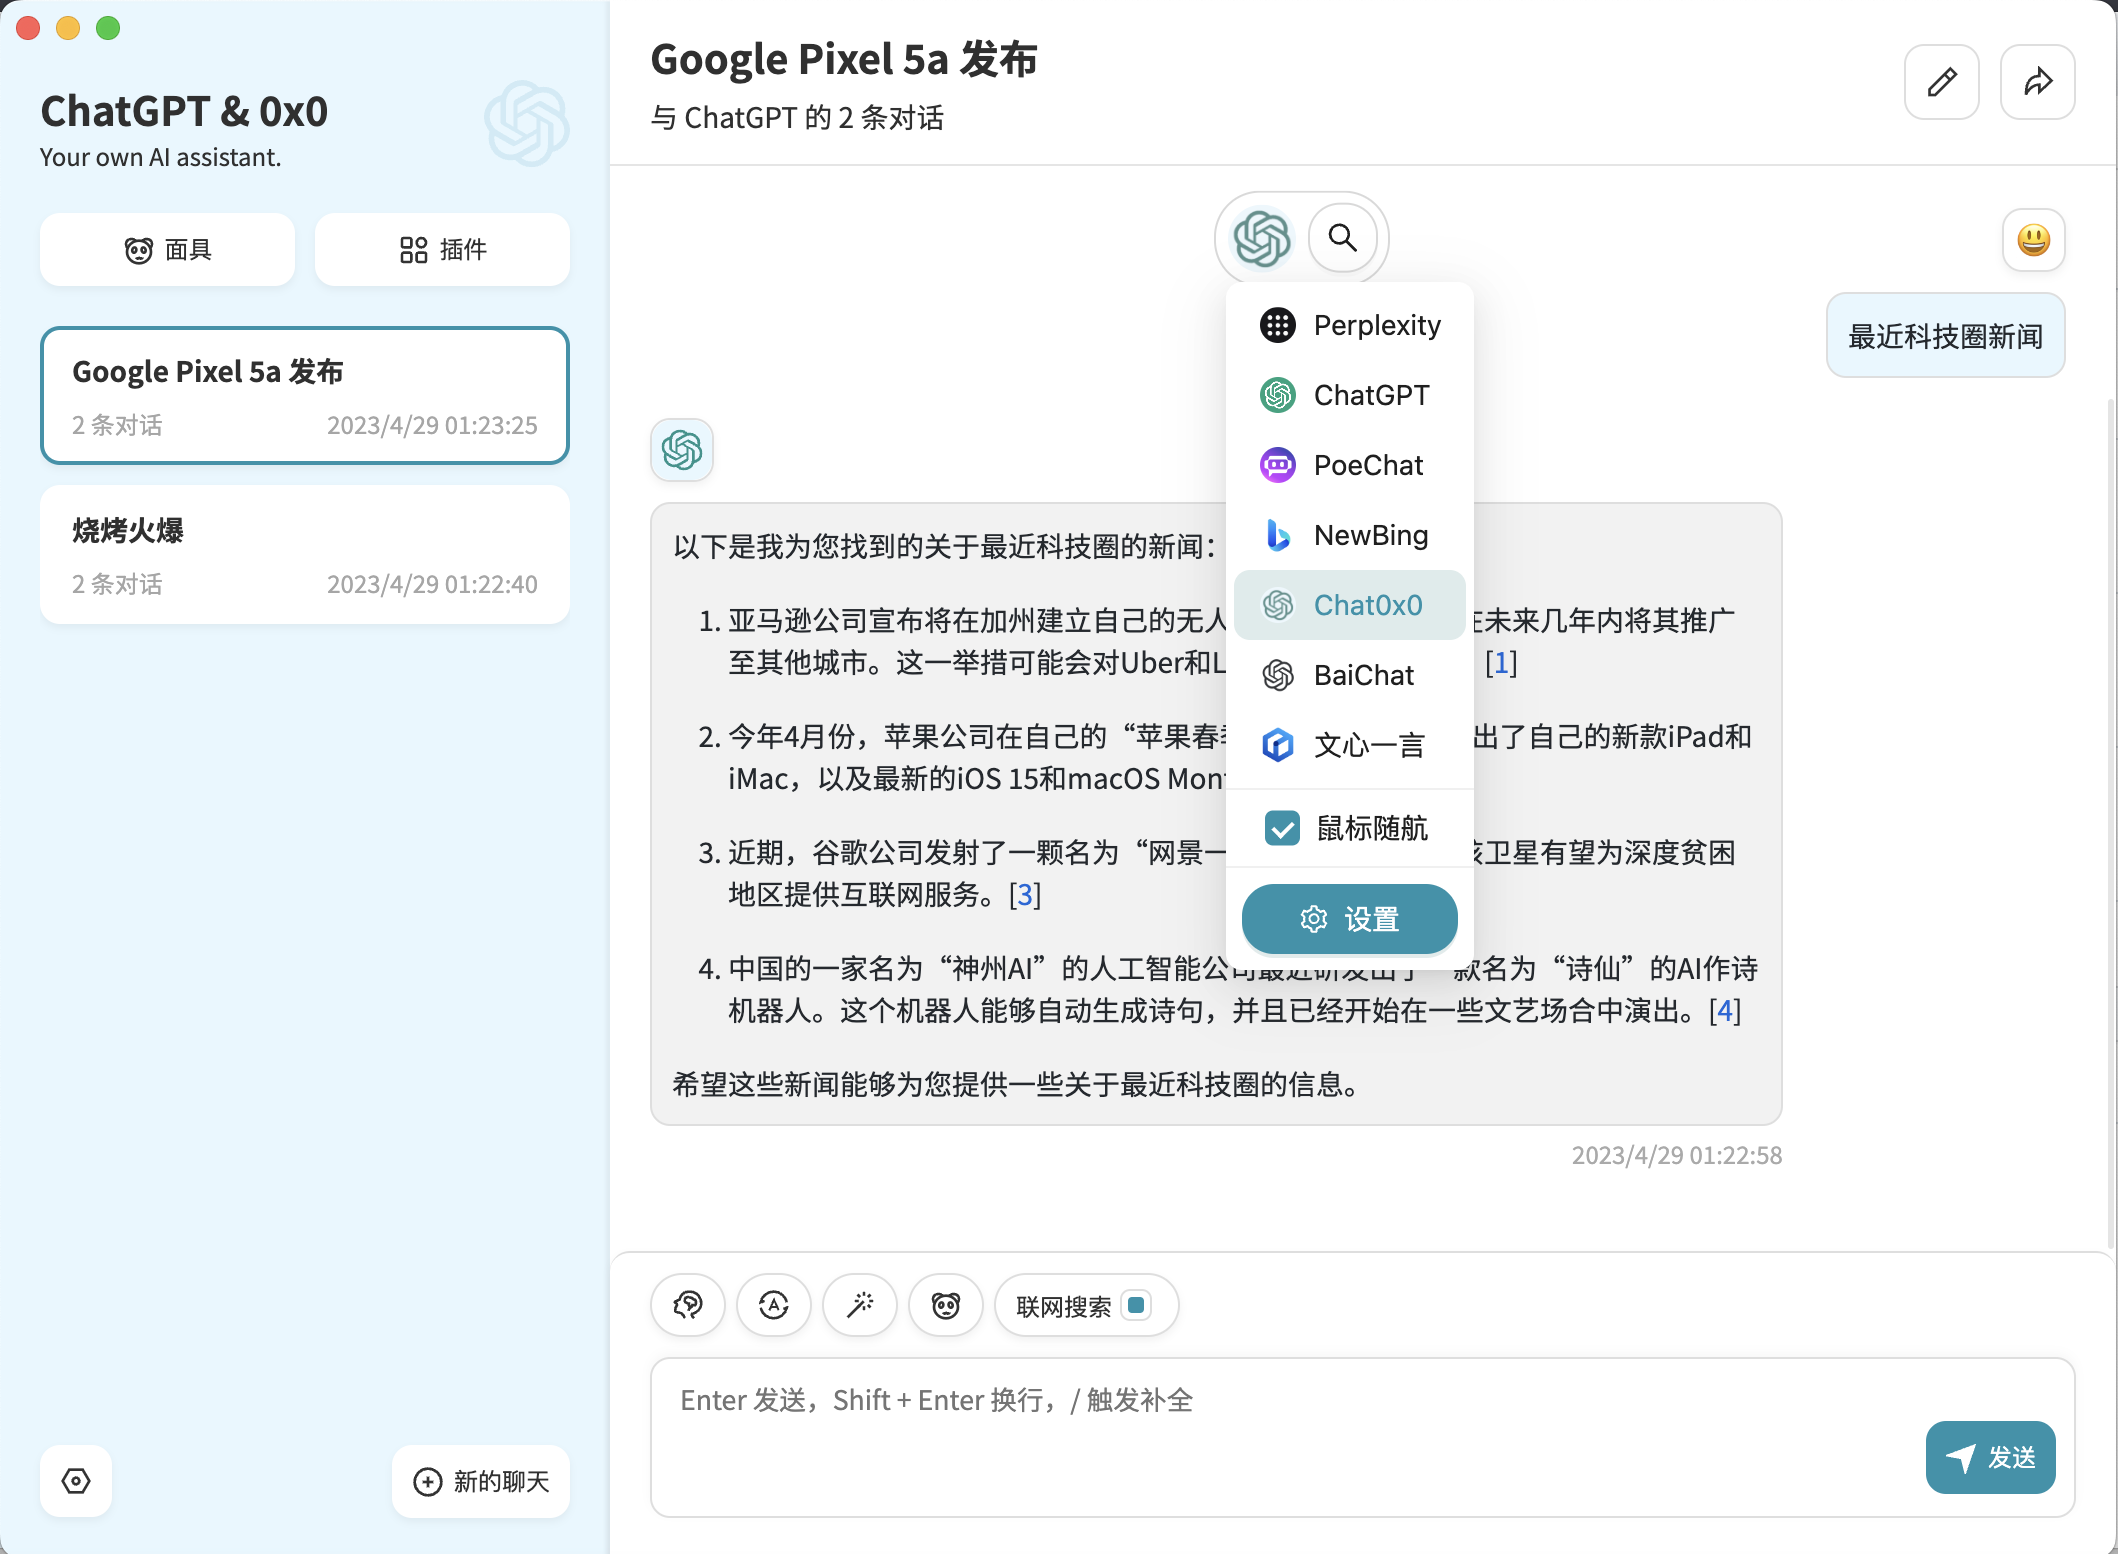Click the edit pencil icon at top right

click(1941, 81)
